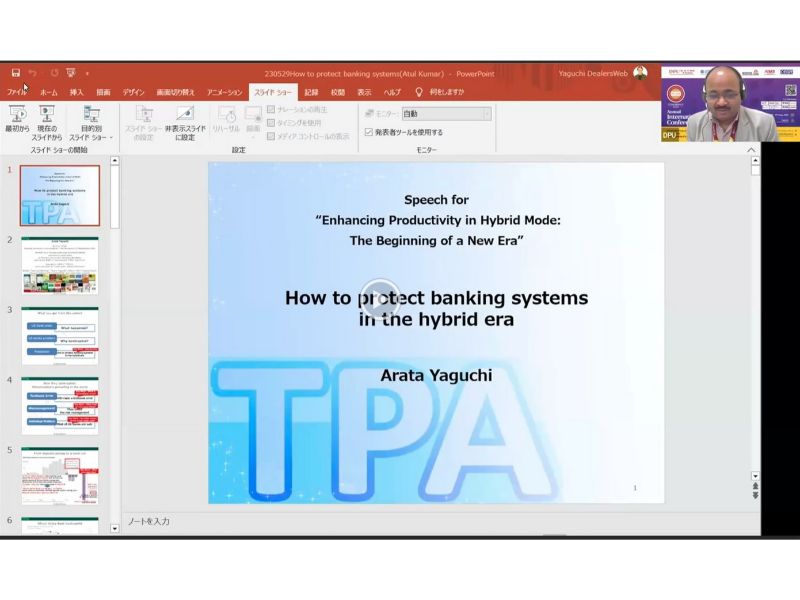Switch to the 画面切り替え (Transitions) tab

(x=176, y=92)
